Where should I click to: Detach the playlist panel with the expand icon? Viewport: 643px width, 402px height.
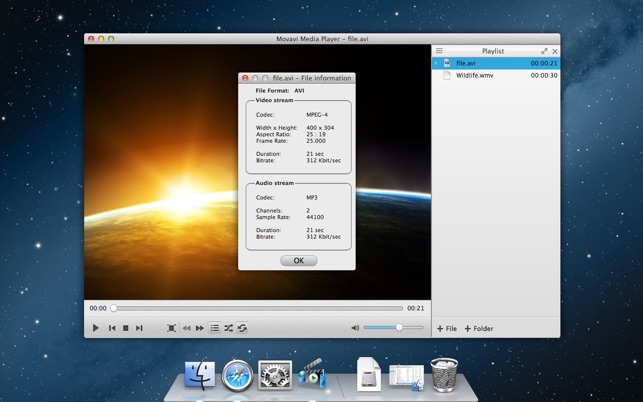point(544,51)
